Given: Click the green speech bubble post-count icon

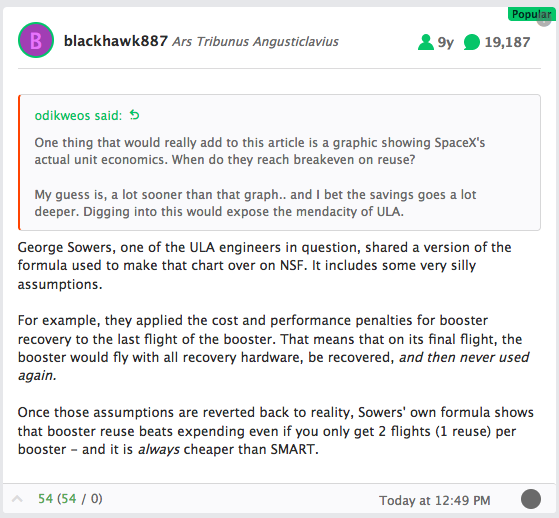Looking at the screenshot, I should coord(472,42).
